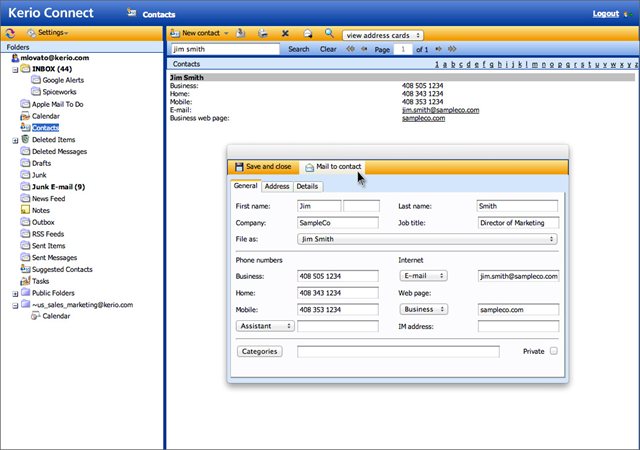This screenshot has width=640, height=450.
Task: Click the Company field with SampleCo
Action: (338, 223)
